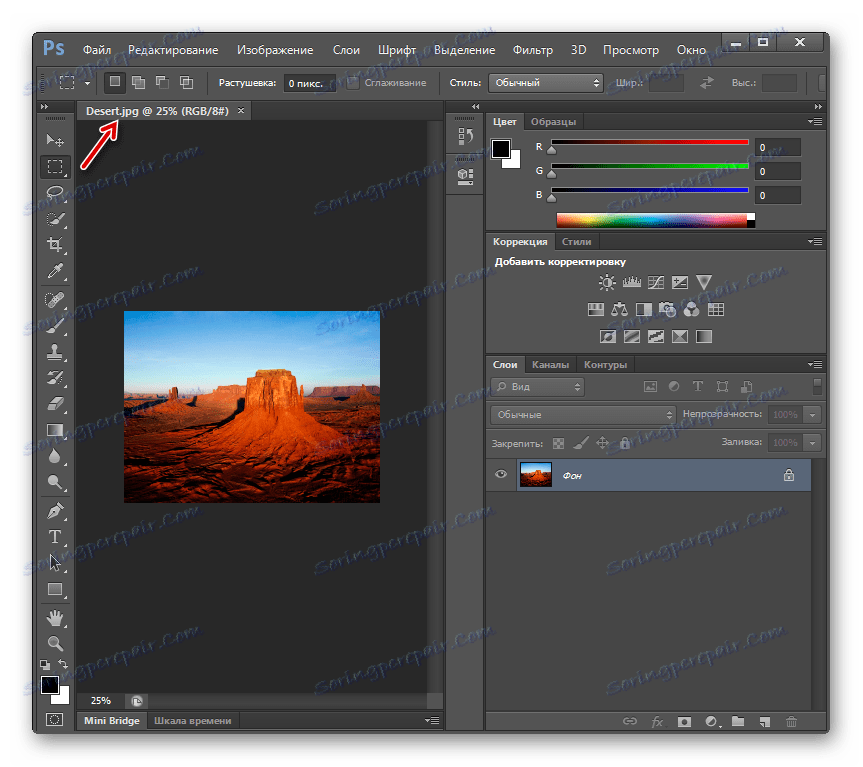Select the Brush tool
This screenshot has width=863, height=767.
pos(54,326)
